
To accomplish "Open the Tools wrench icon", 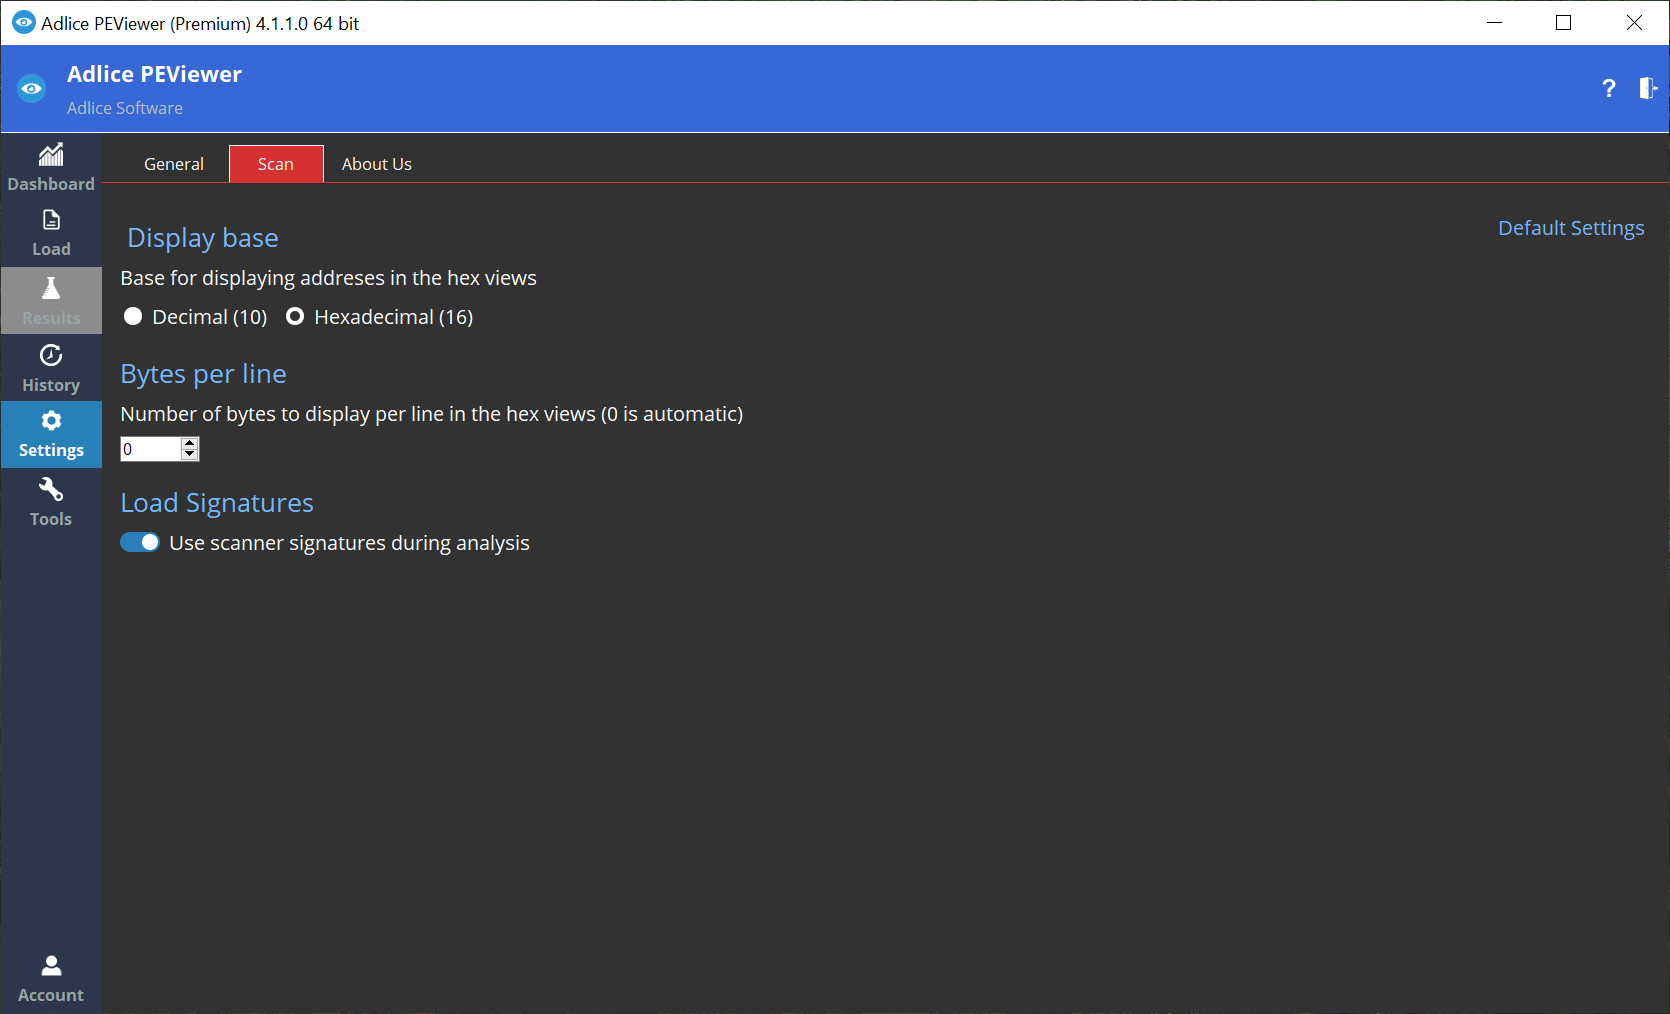I will 51,490.
